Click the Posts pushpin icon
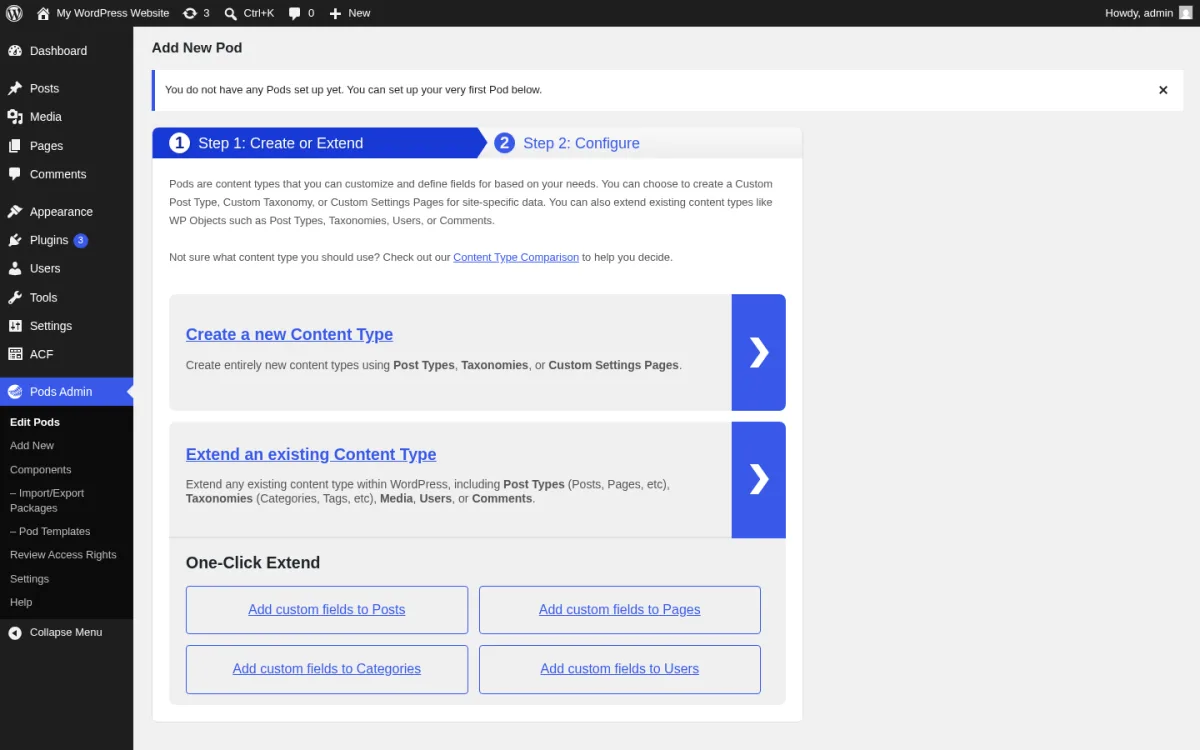Screen dimensions: 1200x750 (15, 88)
